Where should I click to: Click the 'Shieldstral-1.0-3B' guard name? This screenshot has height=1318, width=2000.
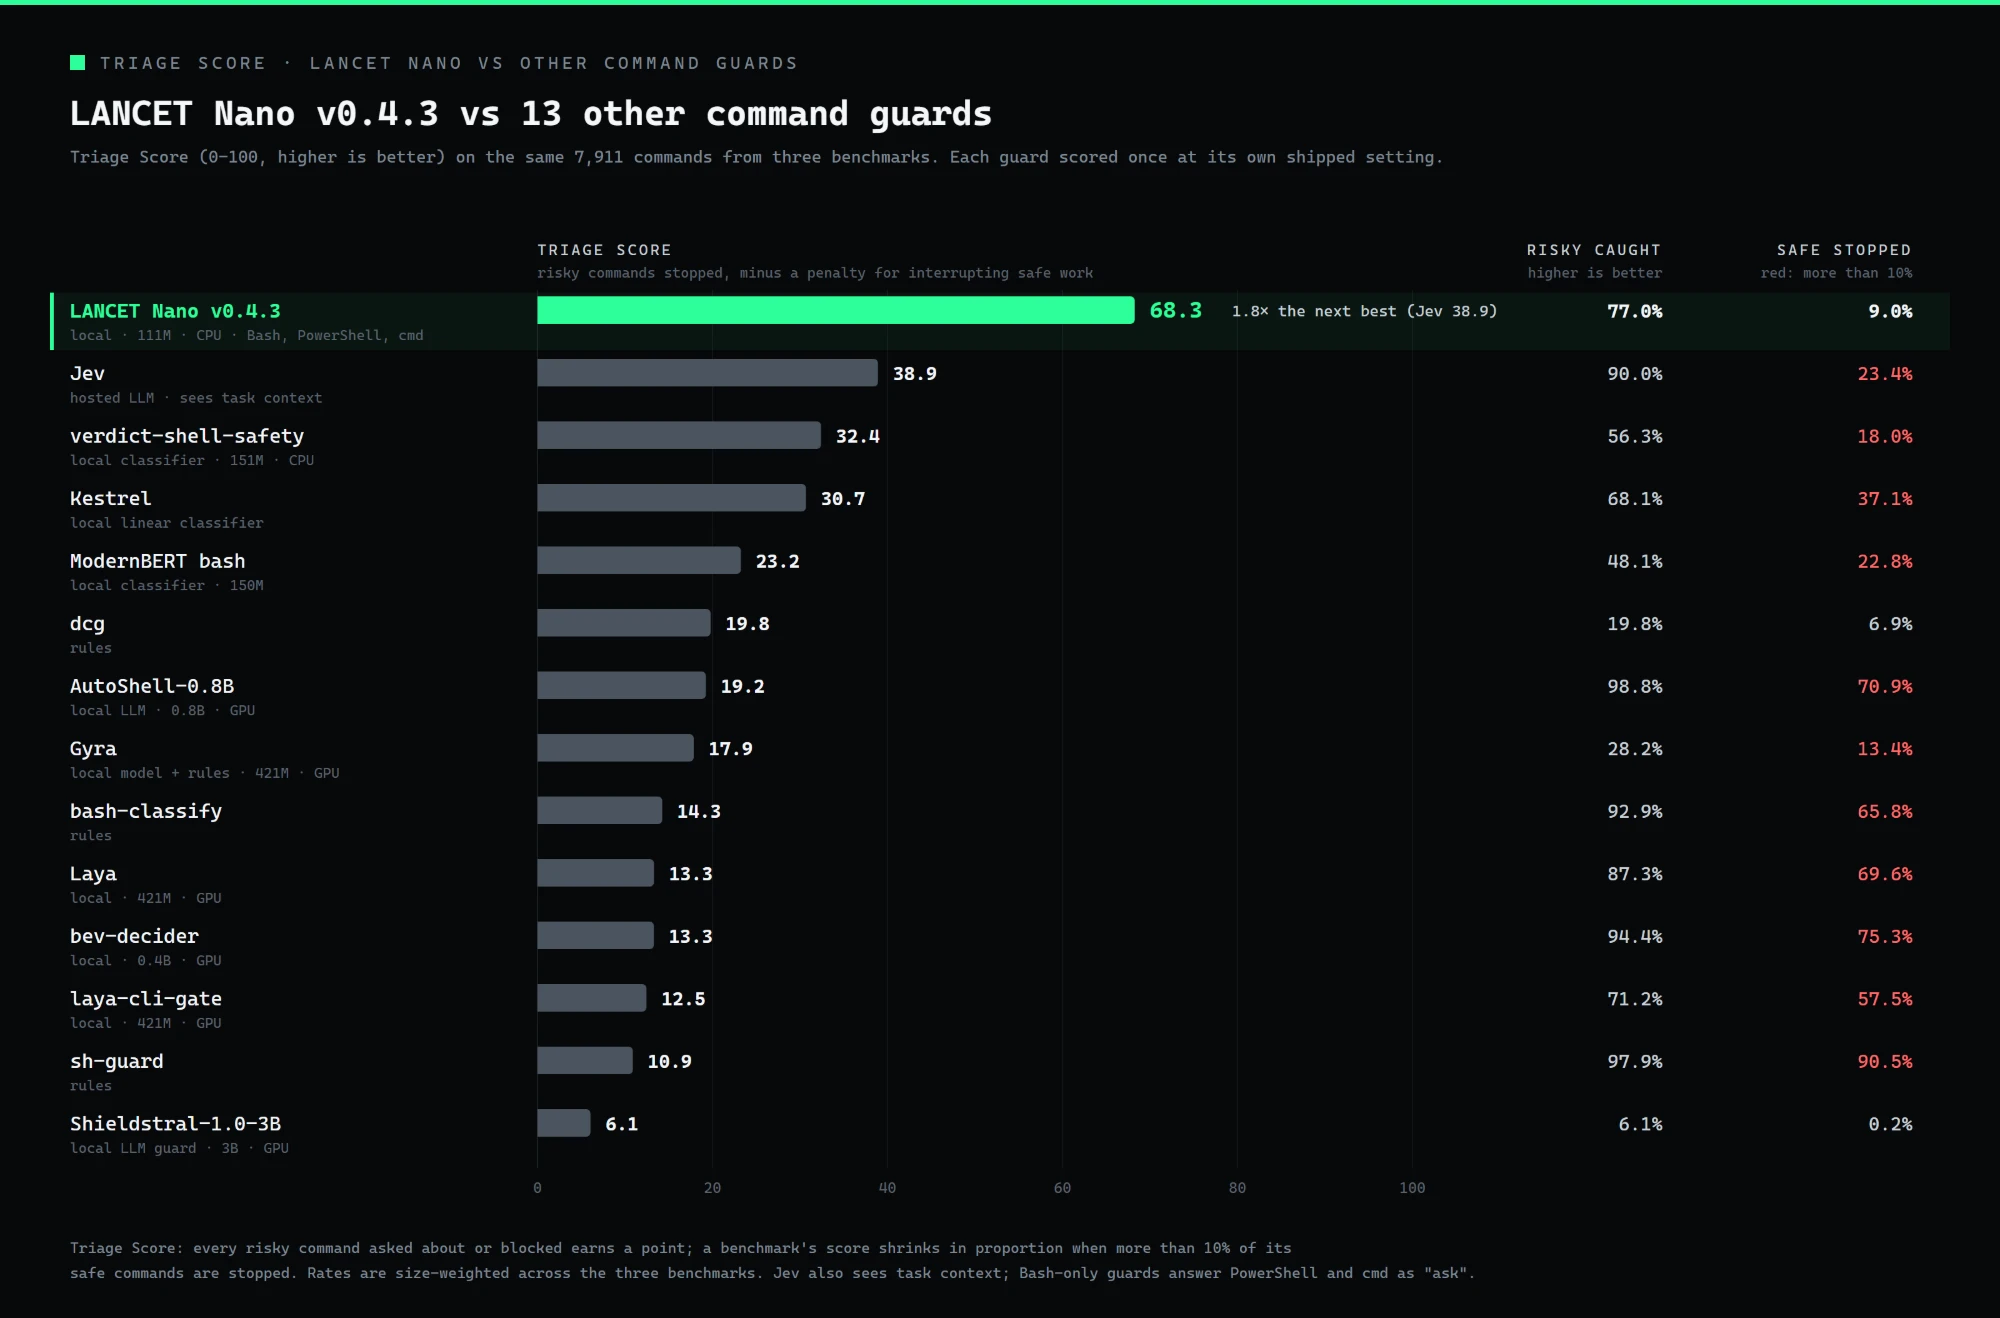tap(176, 1124)
